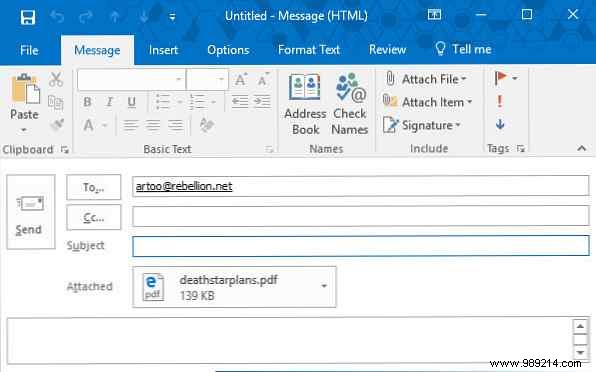The width and height of the screenshot is (596, 372).
Task: Expand the Follow Up flag arrow
Action: tap(515, 78)
